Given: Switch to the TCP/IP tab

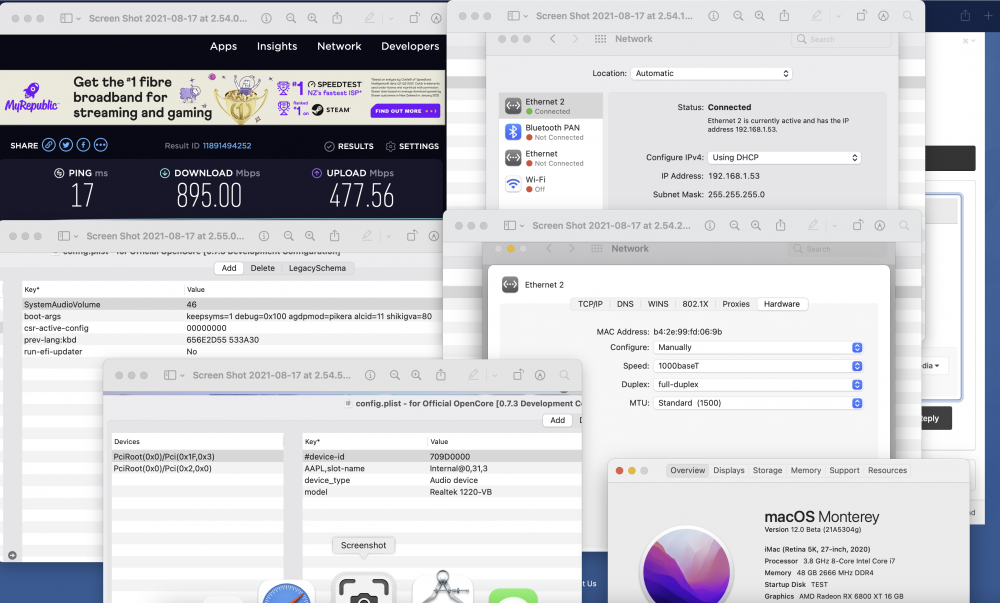Looking at the screenshot, I should pos(590,304).
